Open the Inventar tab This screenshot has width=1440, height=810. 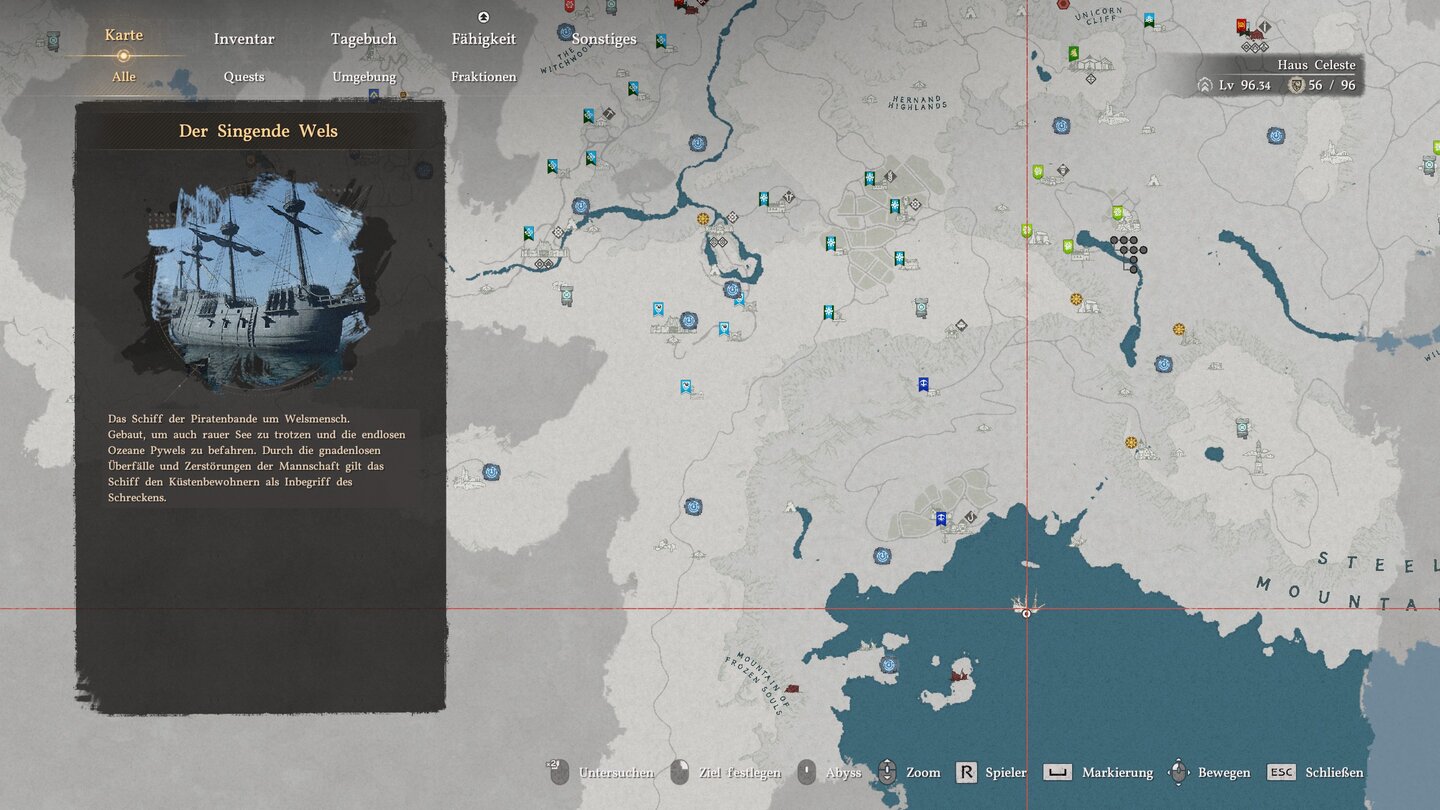[244, 39]
